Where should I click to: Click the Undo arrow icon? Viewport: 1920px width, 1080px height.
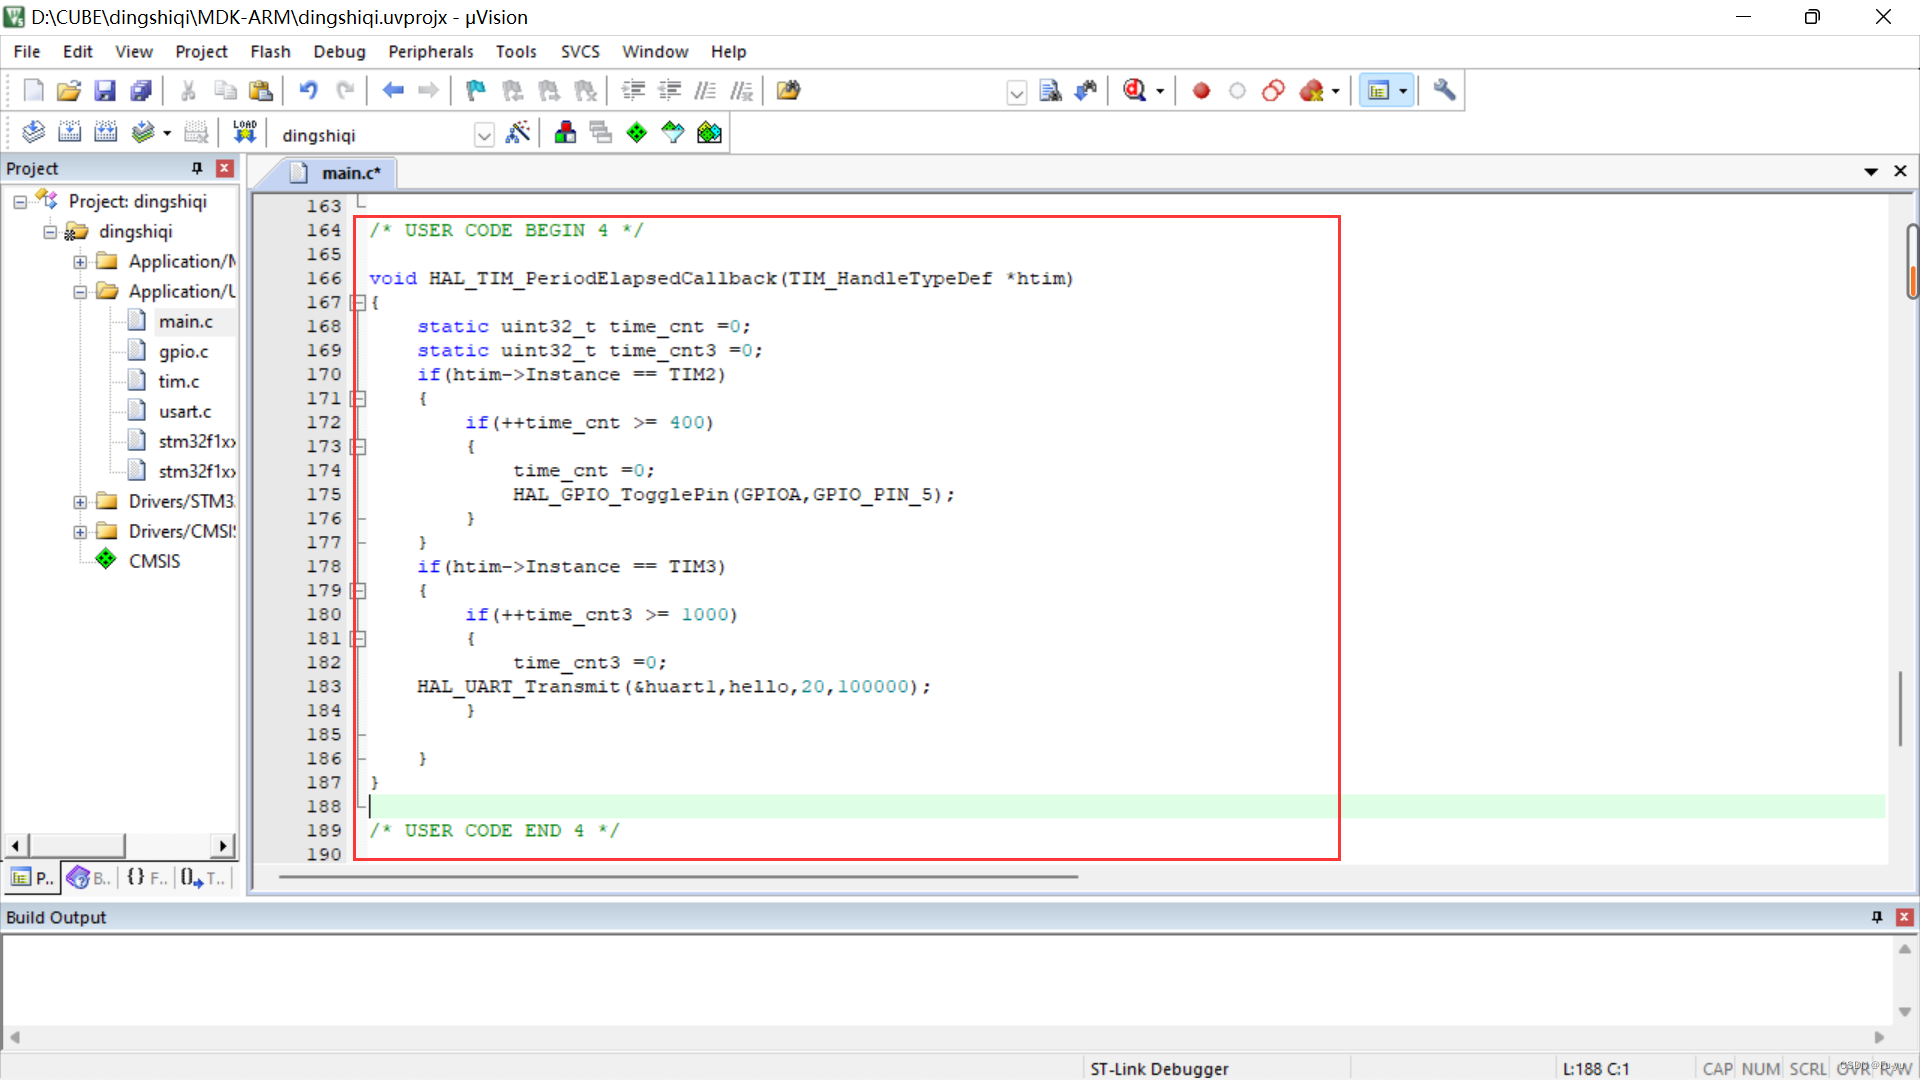click(x=308, y=91)
